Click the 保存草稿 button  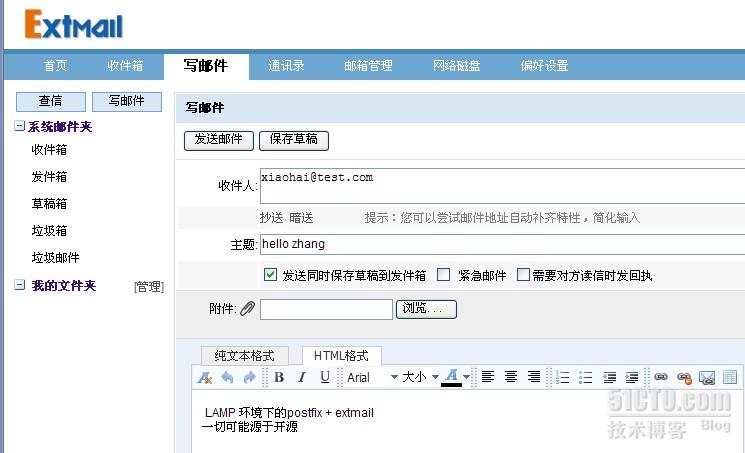pyautogui.click(x=294, y=140)
